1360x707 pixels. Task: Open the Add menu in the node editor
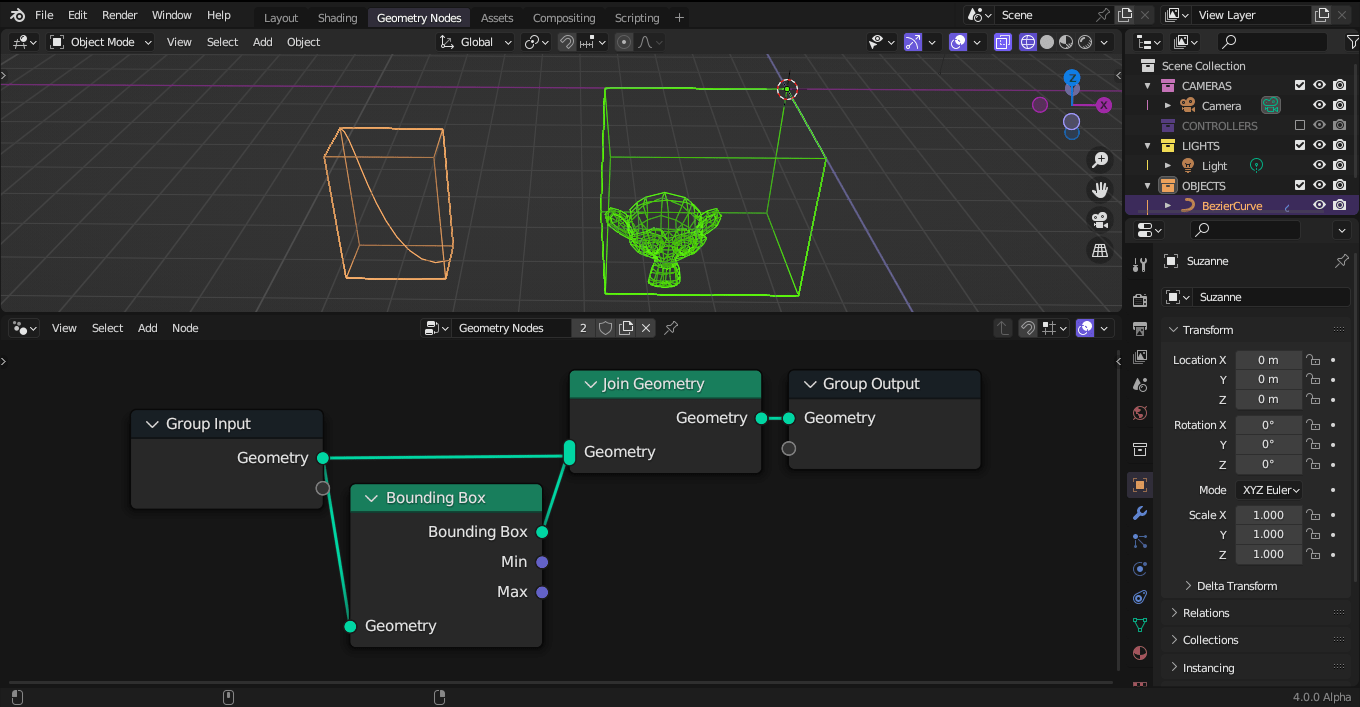(x=147, y=328)
